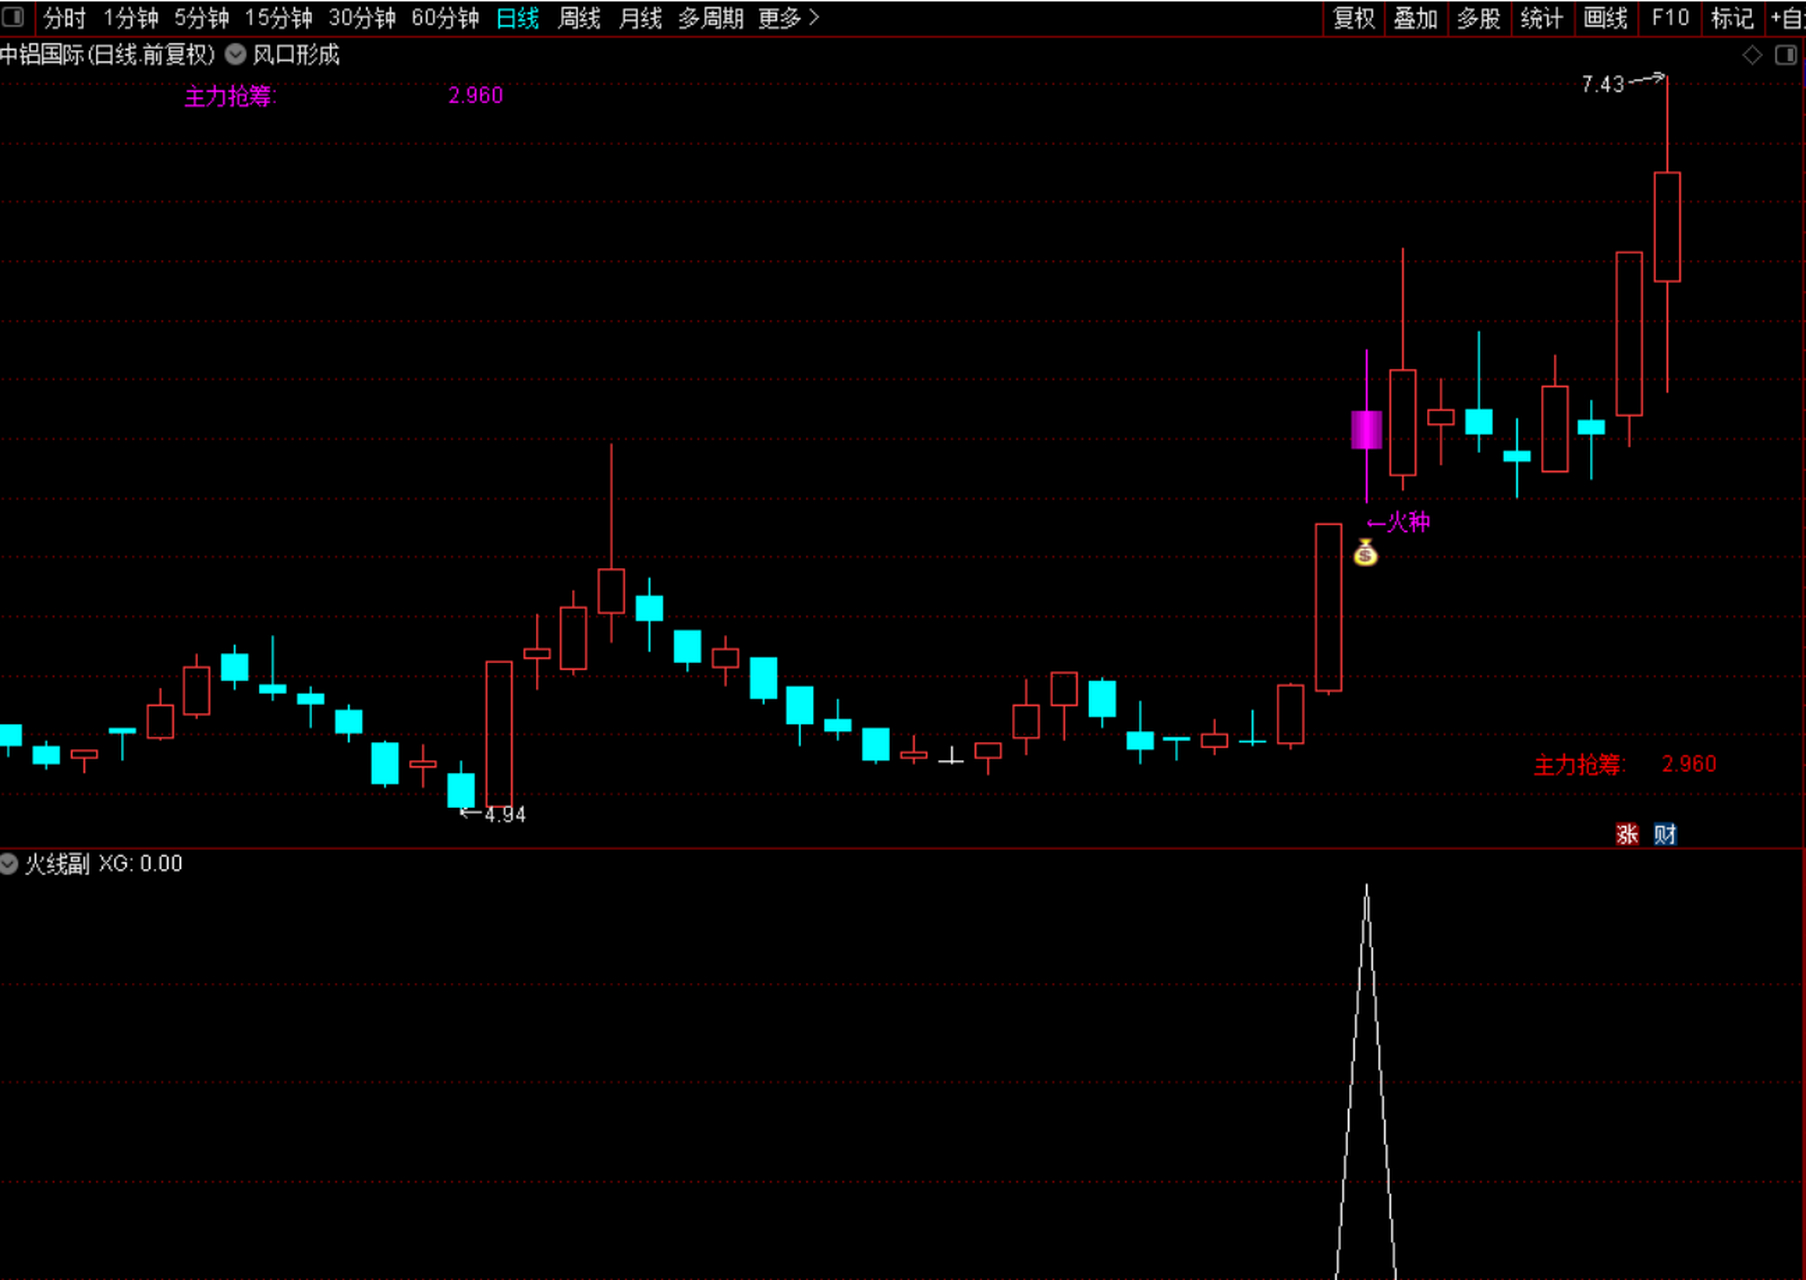
Task: Click the 中铝国际(日线.前复权) title
Action: [107, 54]
